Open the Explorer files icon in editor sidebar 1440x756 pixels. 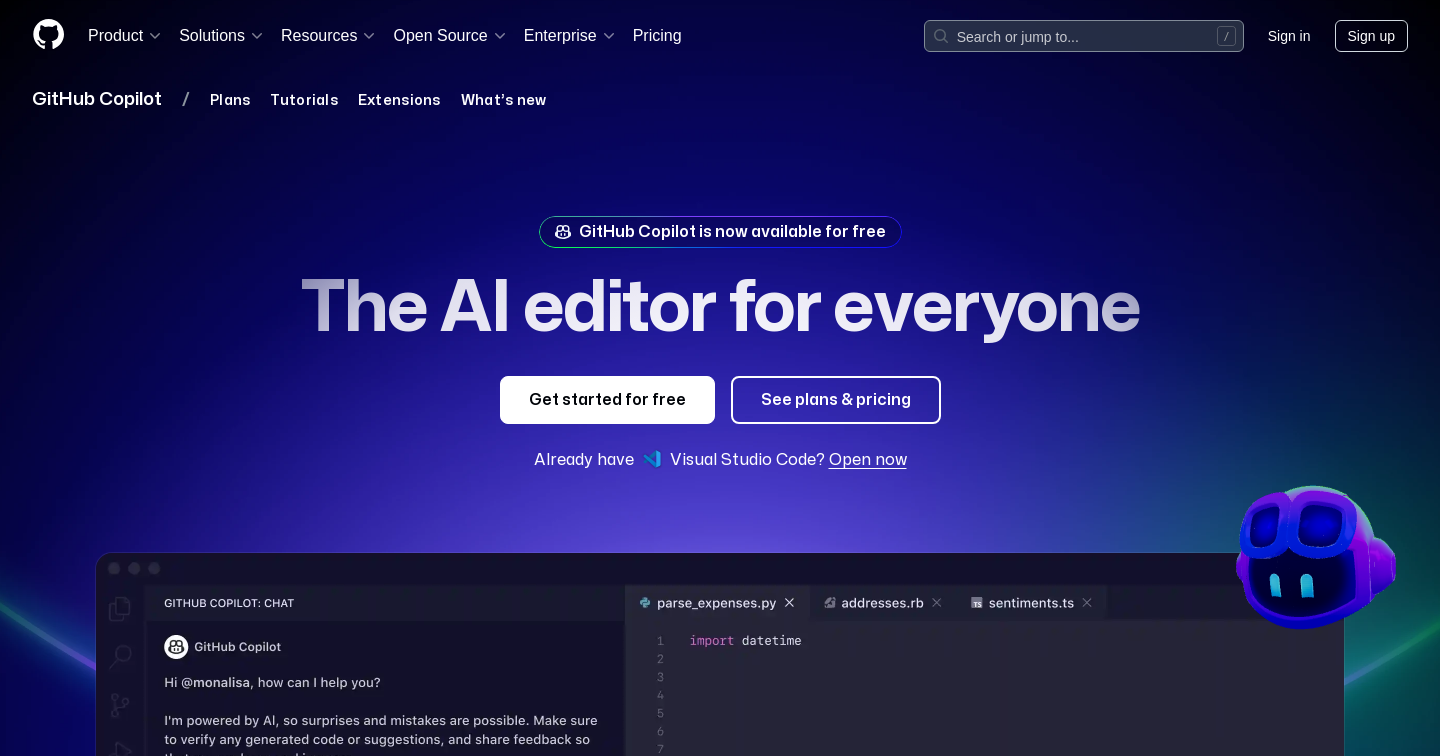click(120, 608)
